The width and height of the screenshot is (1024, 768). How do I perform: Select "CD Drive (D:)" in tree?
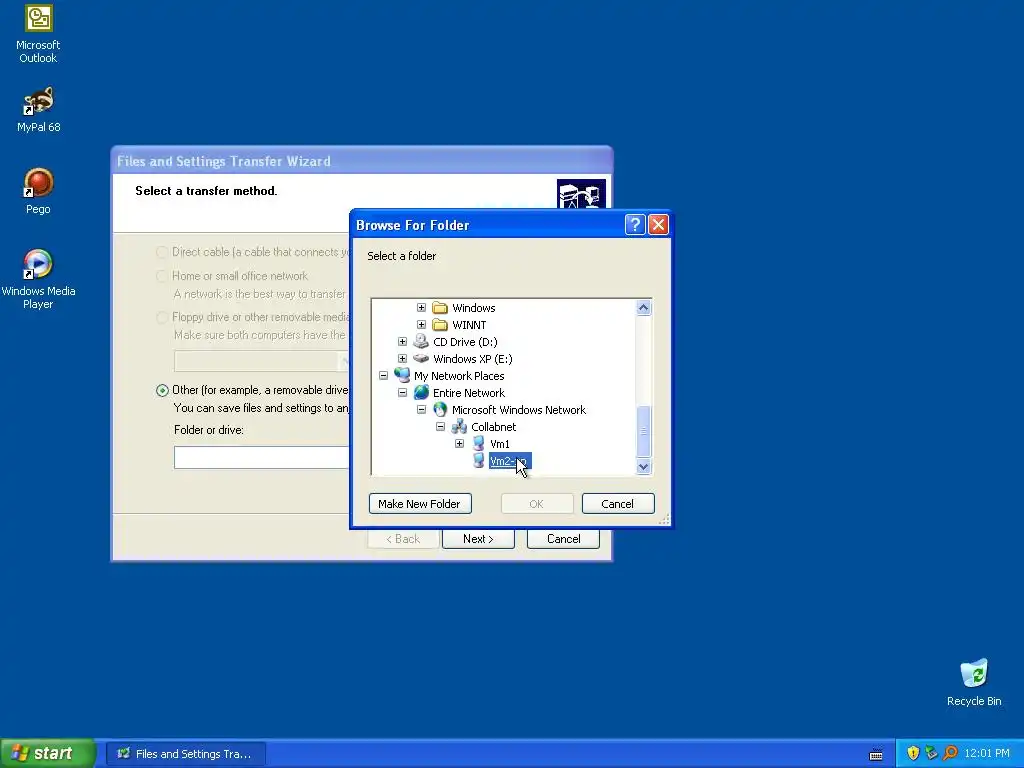[465, 342]
